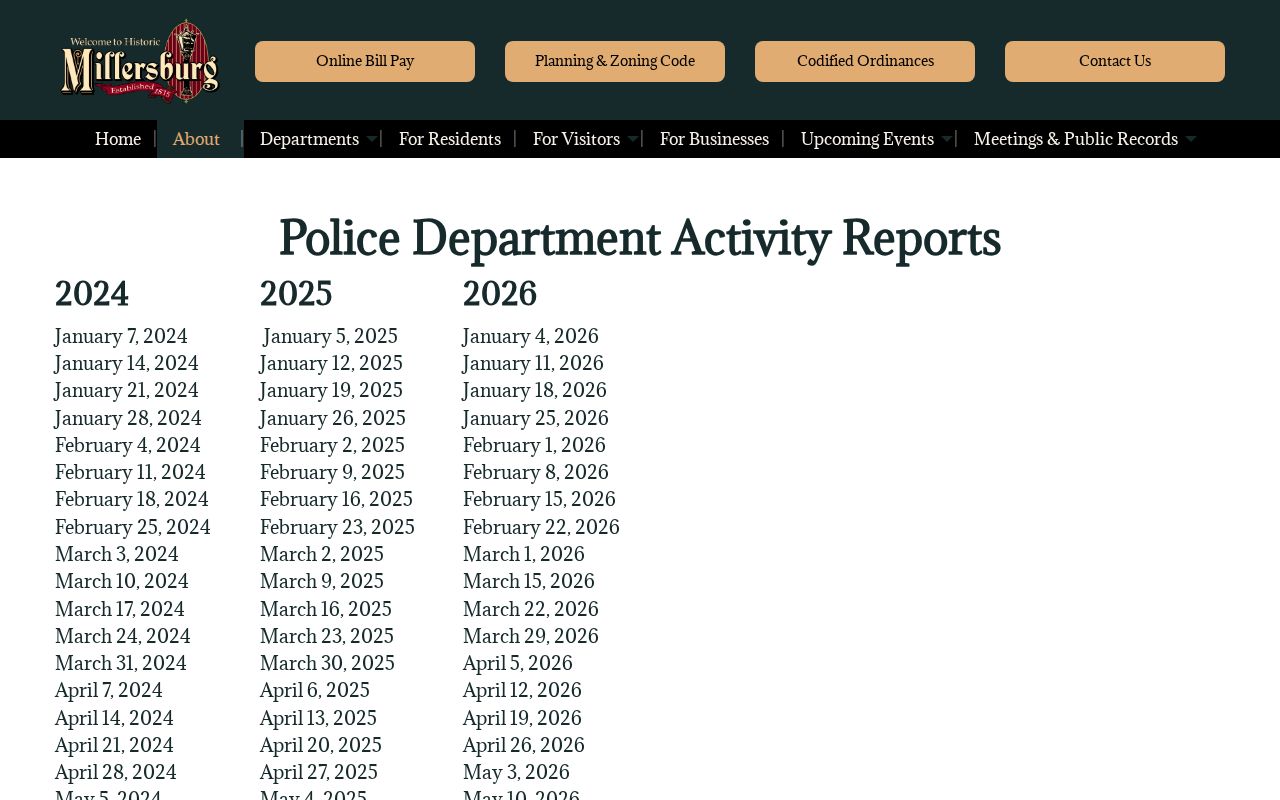Open the April 21, 2024 report
Image resolution: width=1280 pixels, height=800 pixels.
114,745
